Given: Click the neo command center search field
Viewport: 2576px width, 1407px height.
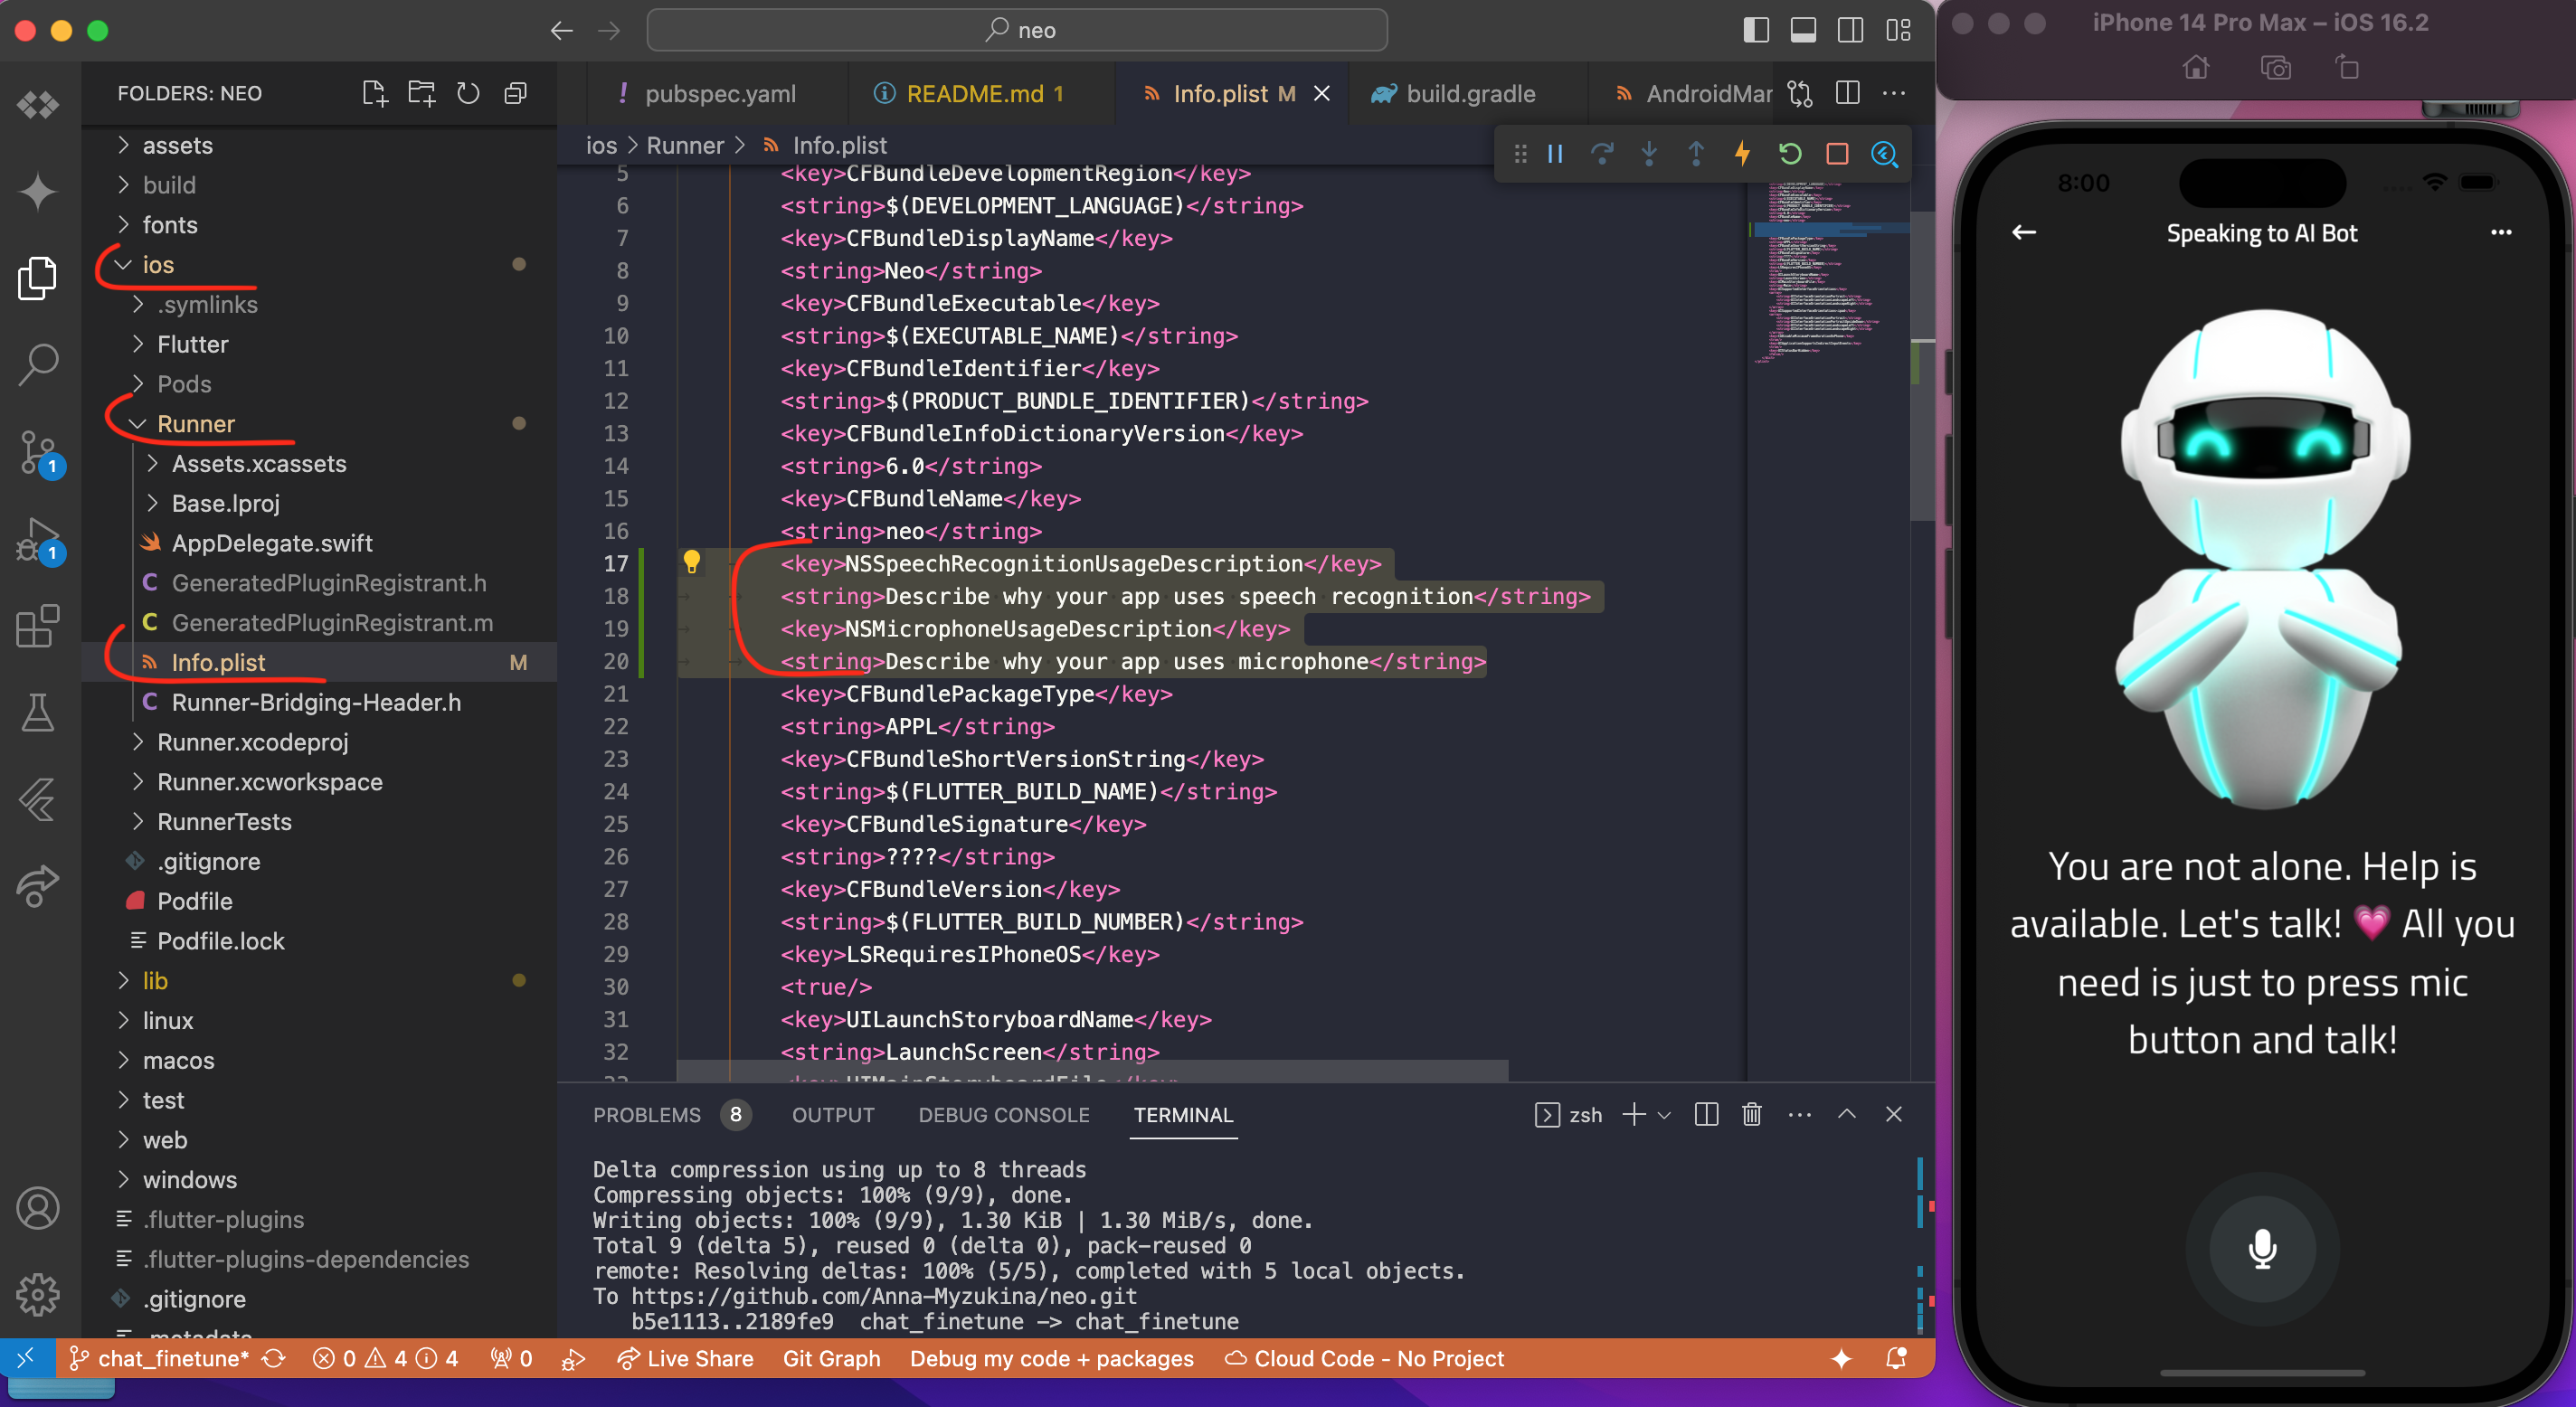Looking at the screenshot, I should 1017,30.
